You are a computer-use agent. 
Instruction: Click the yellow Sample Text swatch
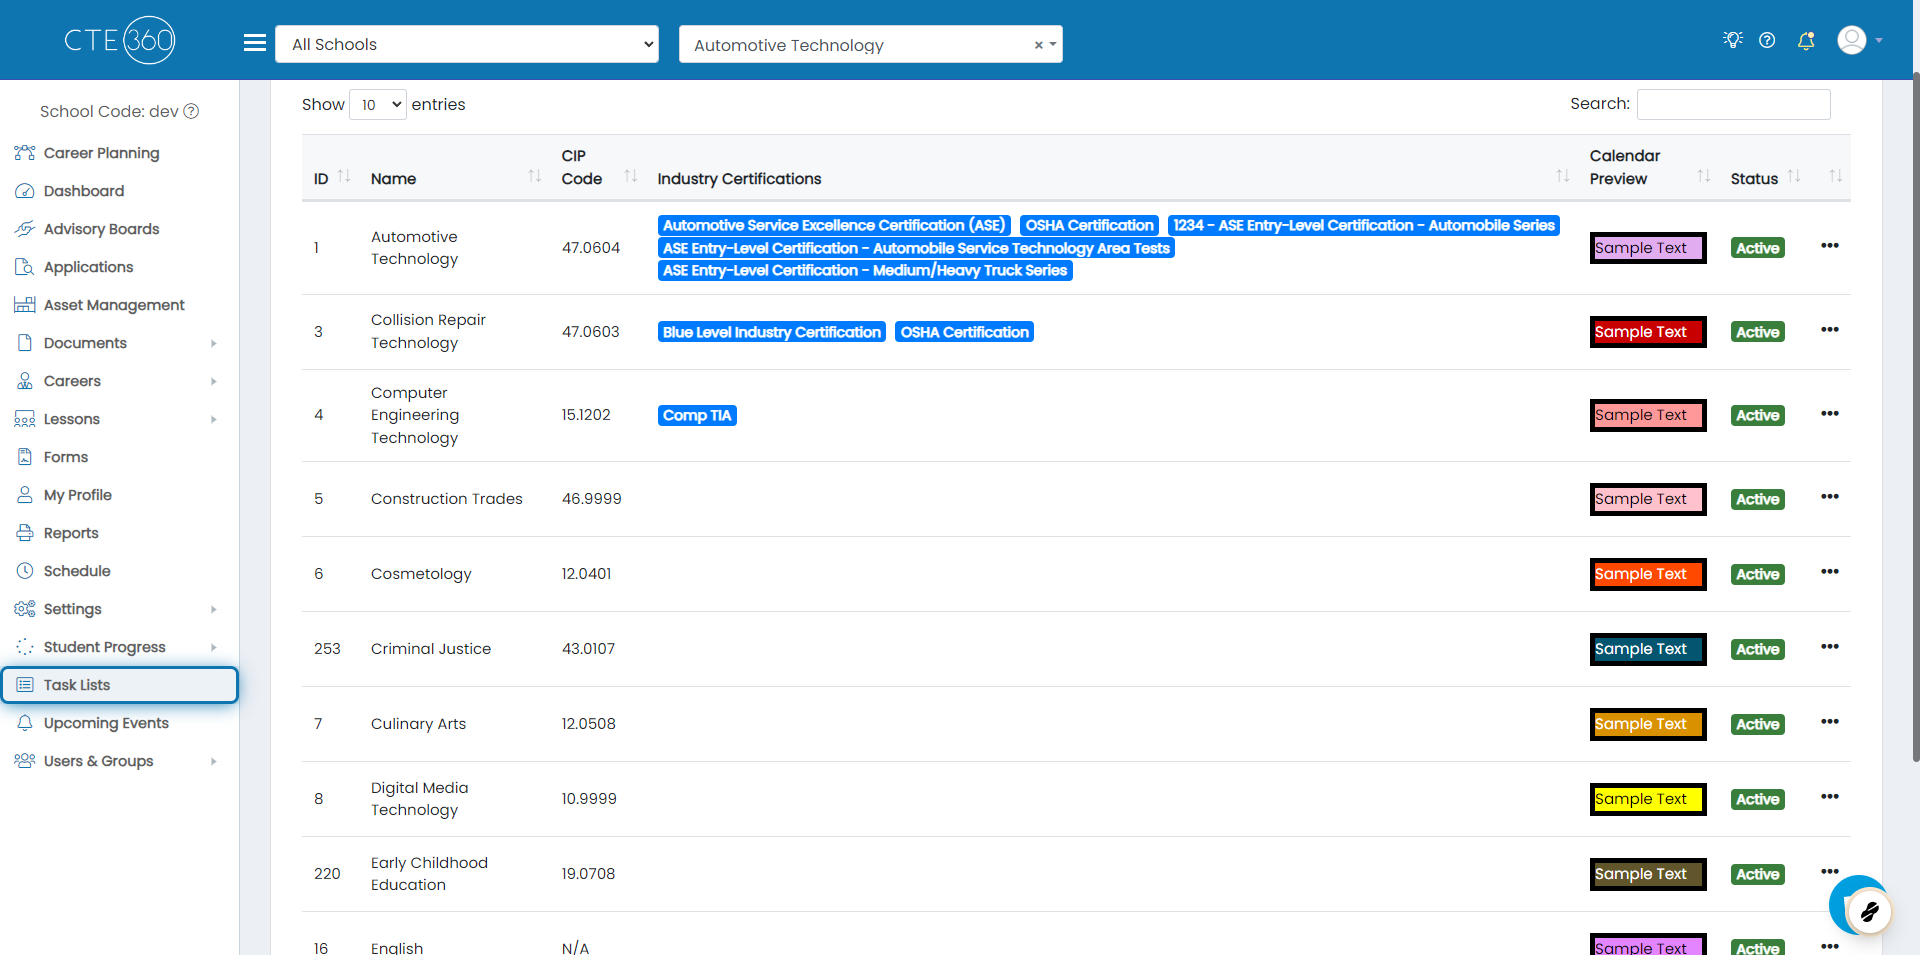click(1647, 799)
